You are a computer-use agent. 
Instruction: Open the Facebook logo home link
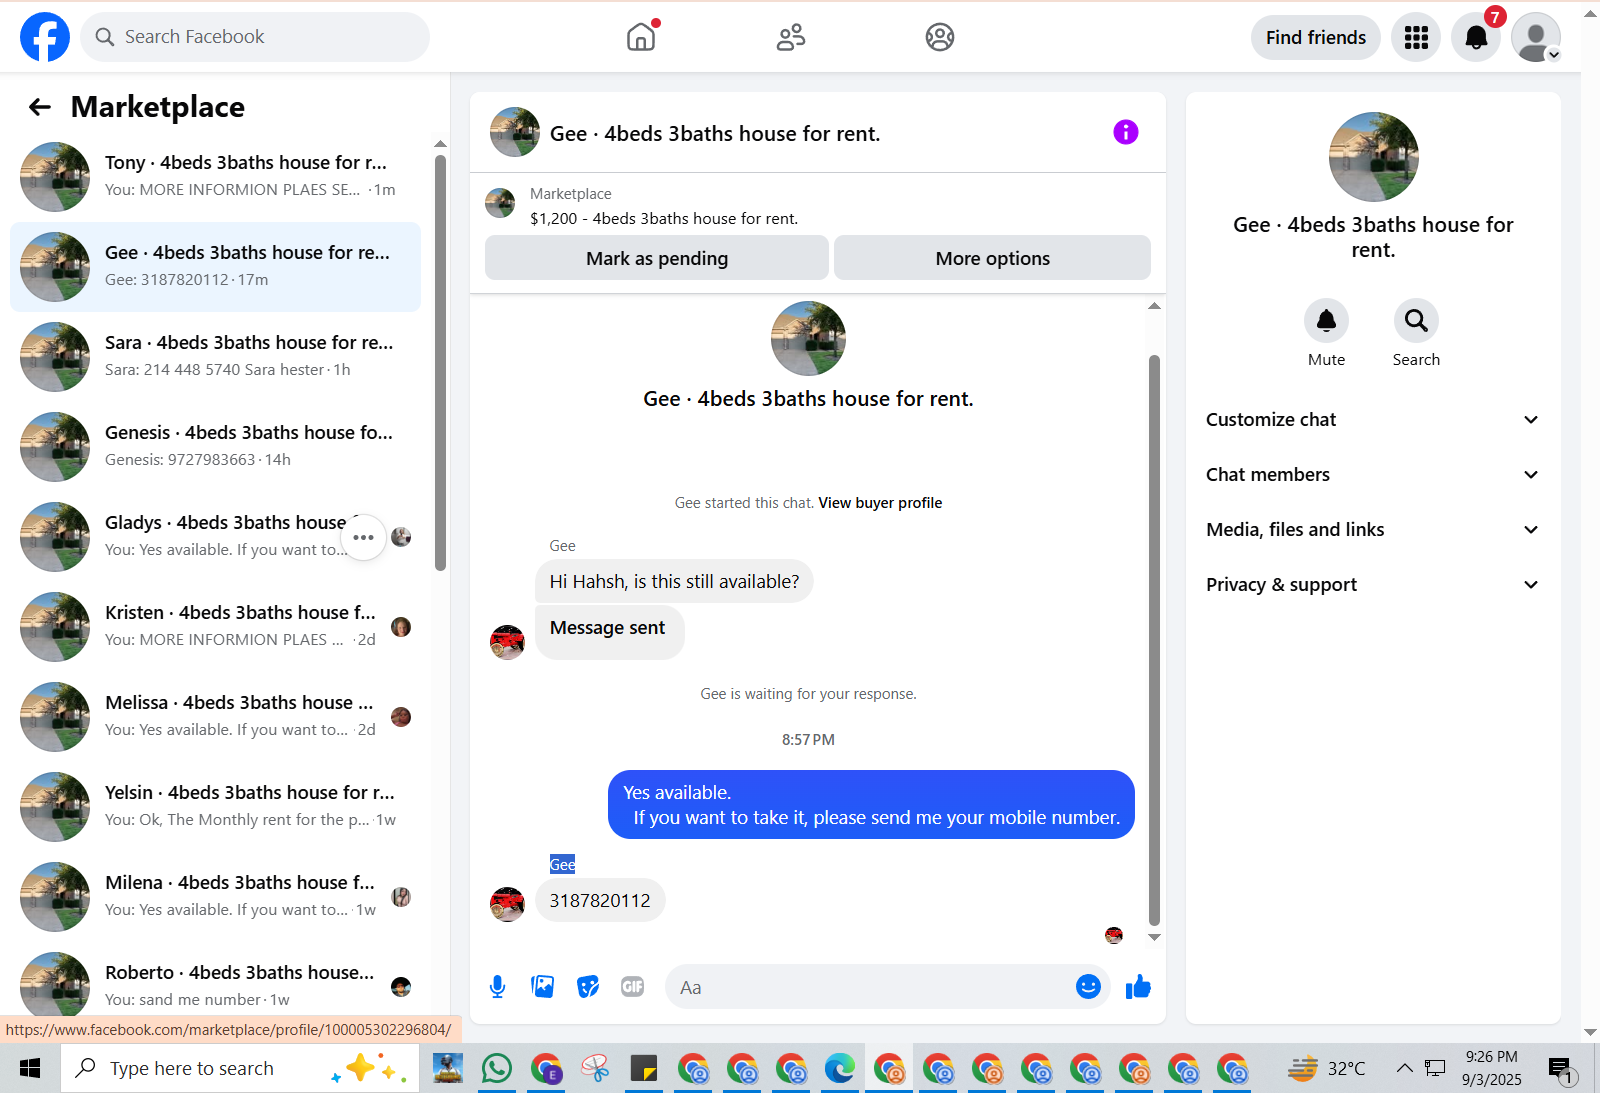pos(45,37)
